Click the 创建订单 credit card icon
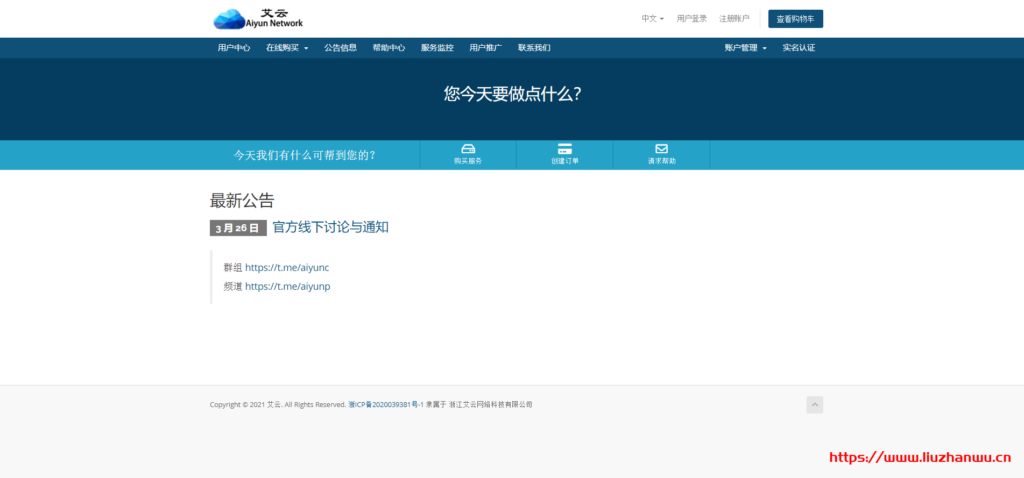 point(564,149)
